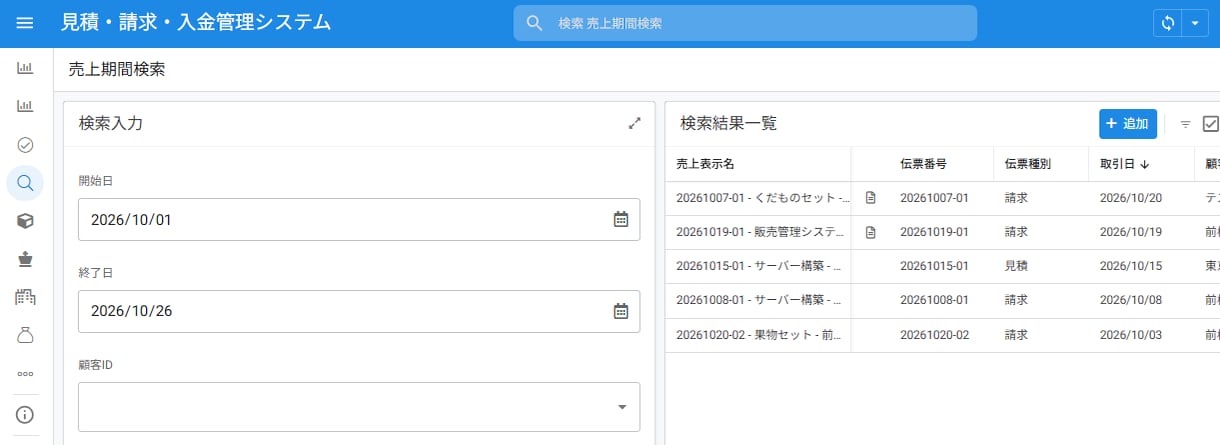Click the date cell 2026/10/15

coord(1130,266)
